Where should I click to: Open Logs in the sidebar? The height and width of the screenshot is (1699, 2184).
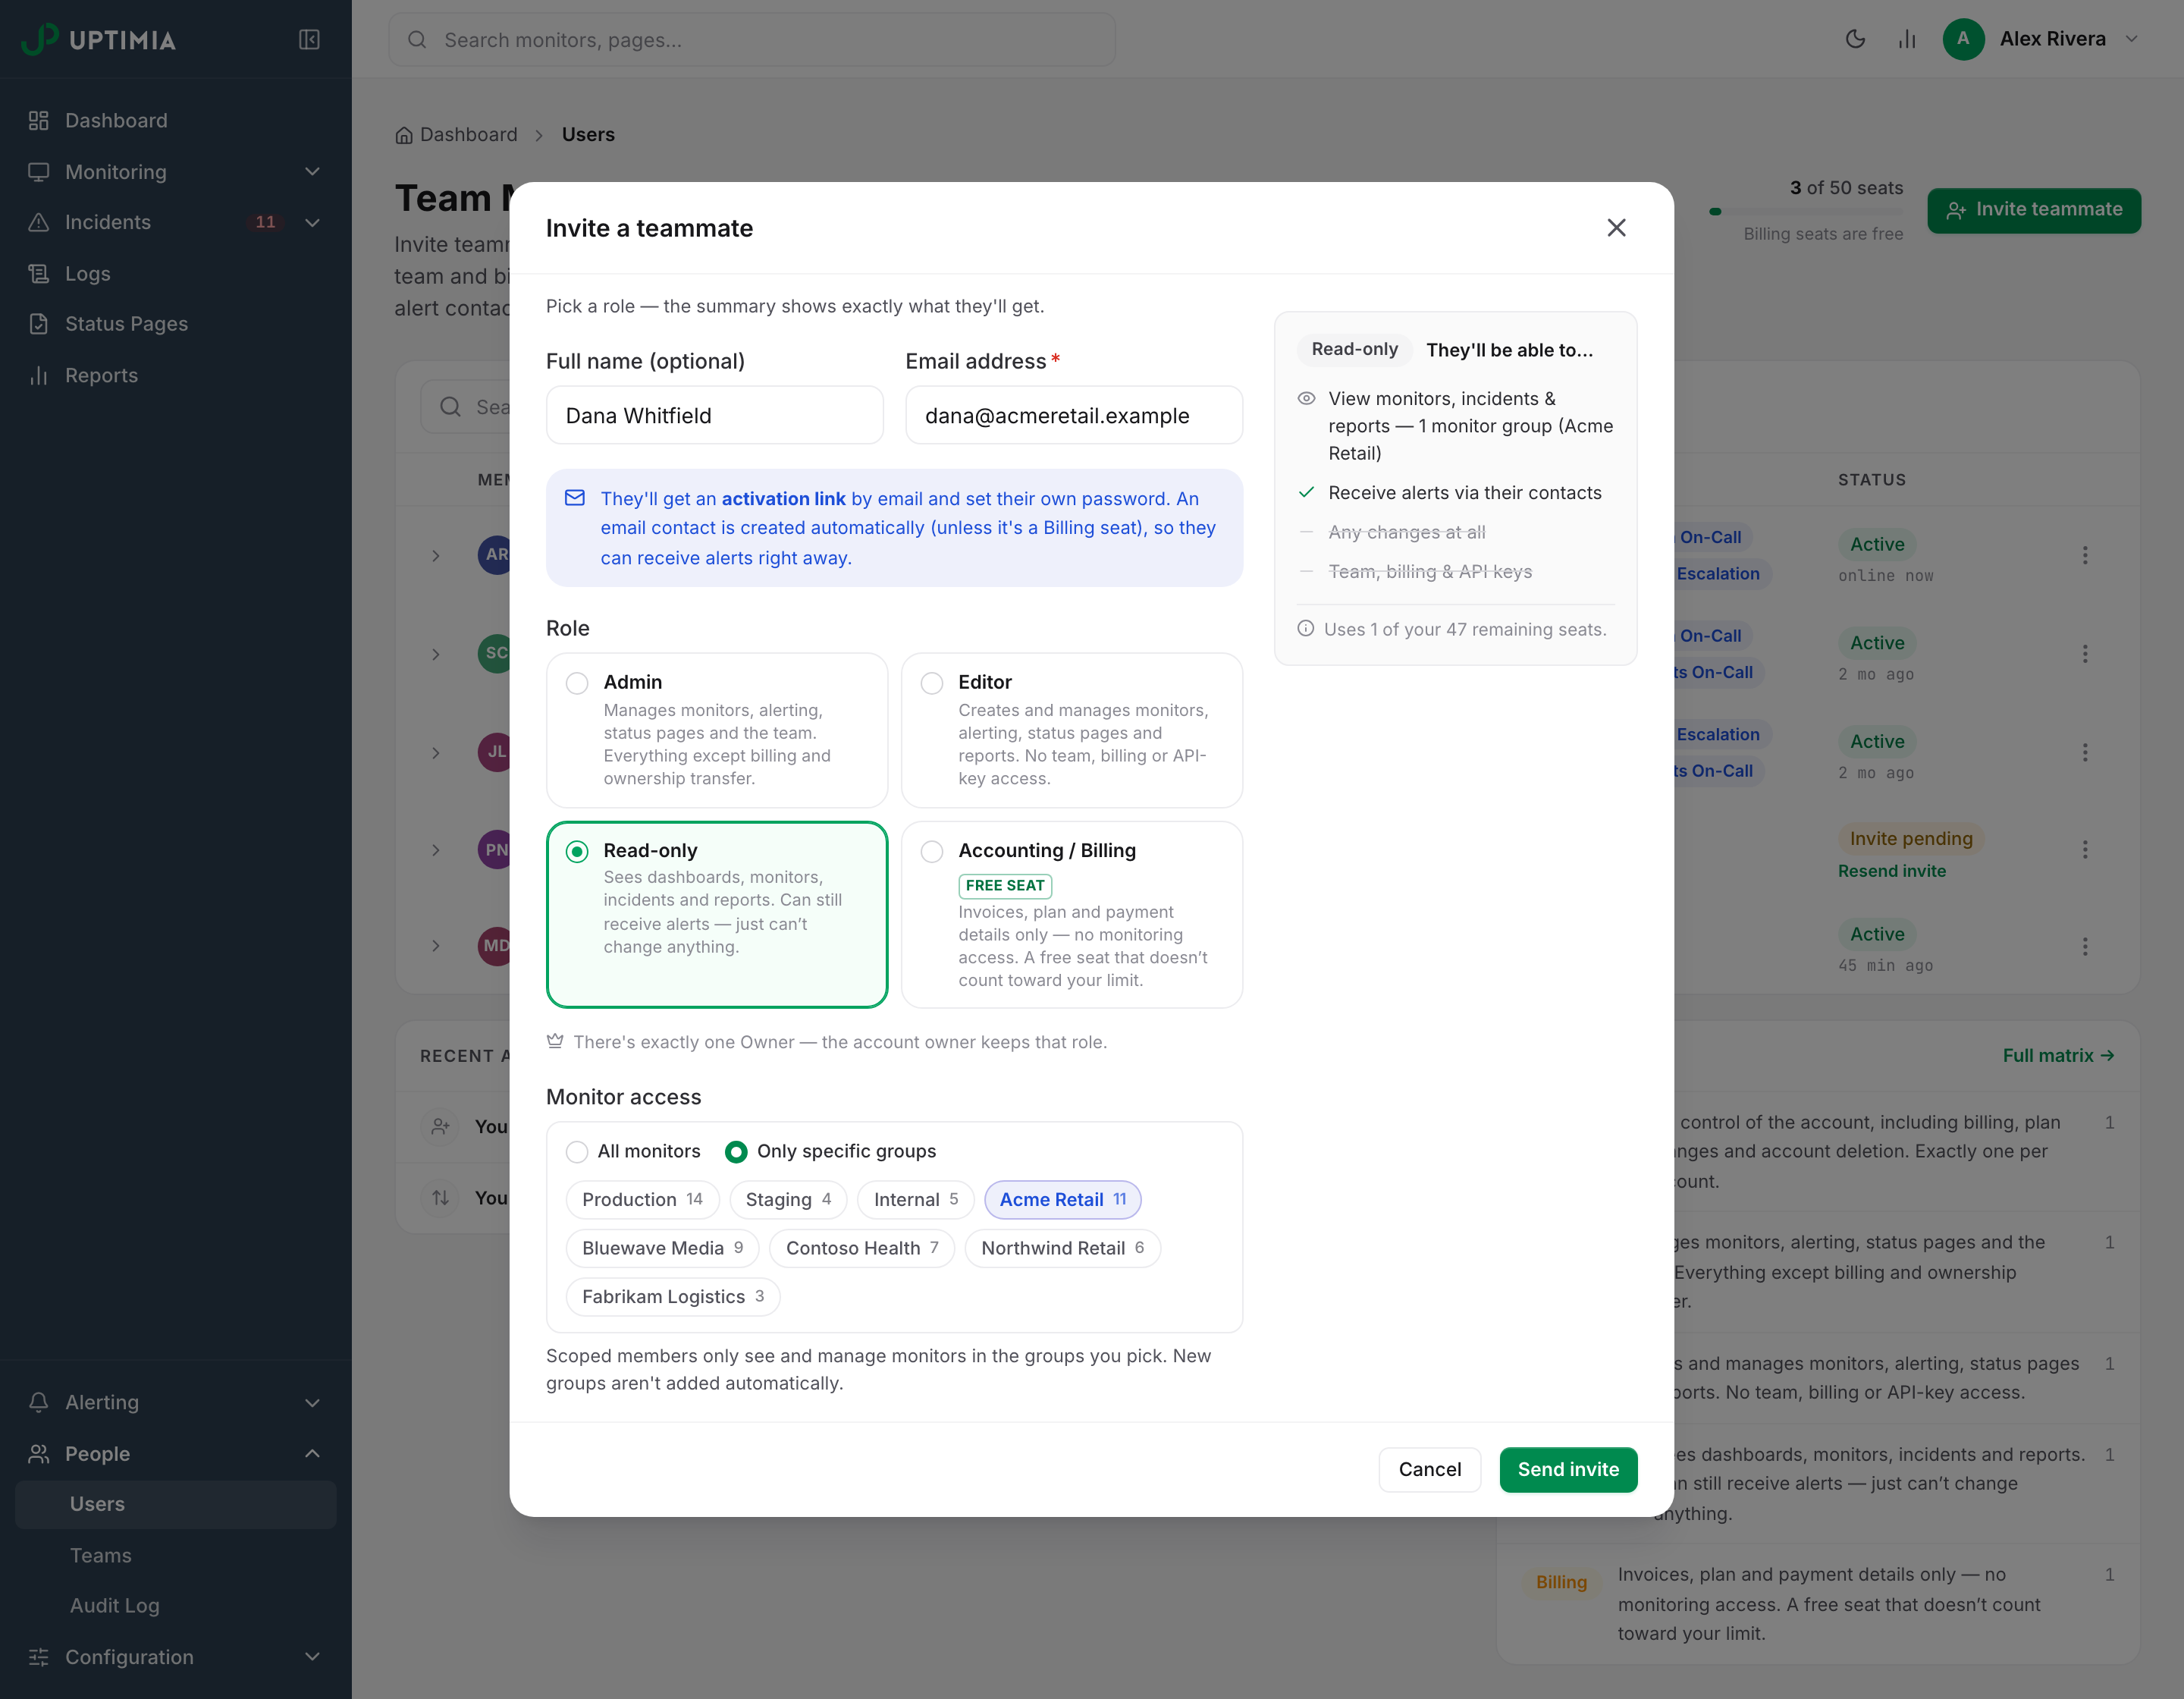(176, 273)
